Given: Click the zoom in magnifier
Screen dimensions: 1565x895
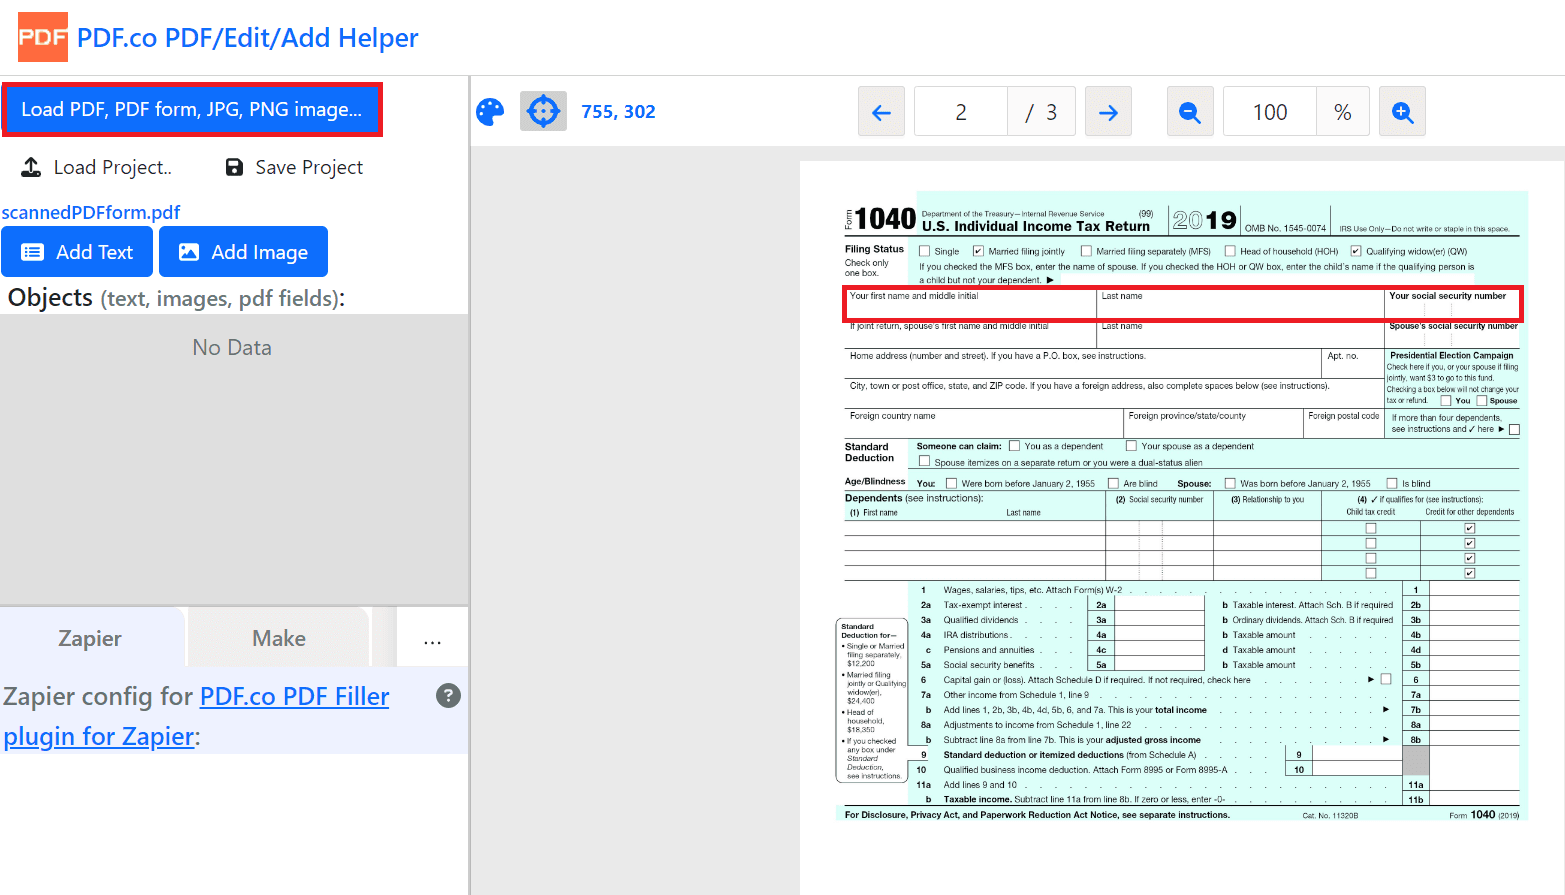Looking at the screenshot, I should pos(1402,112).
